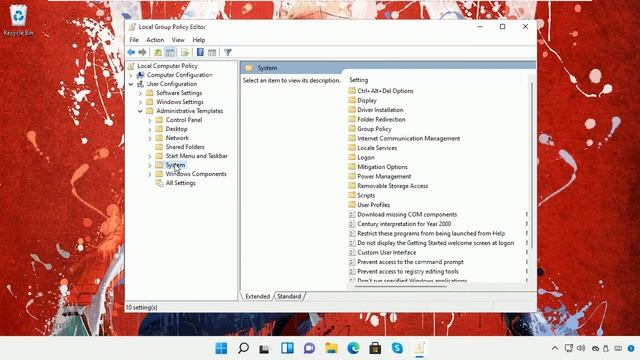The height and width of the screenshot is (360, 640).
Task: Open Search from the taskbar
Action: pos(243,348)
